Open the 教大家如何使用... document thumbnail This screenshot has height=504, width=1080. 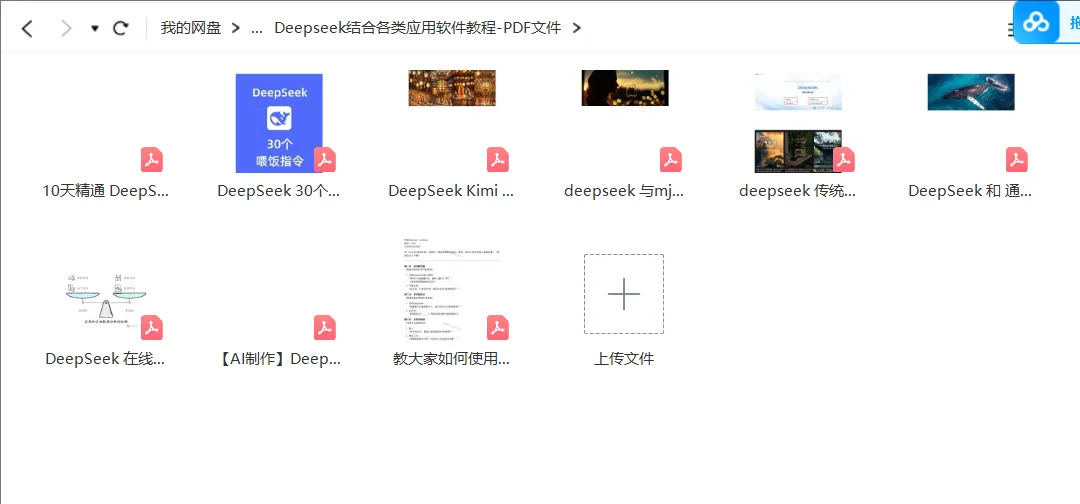pyautogui.click(x=452, y=289)
